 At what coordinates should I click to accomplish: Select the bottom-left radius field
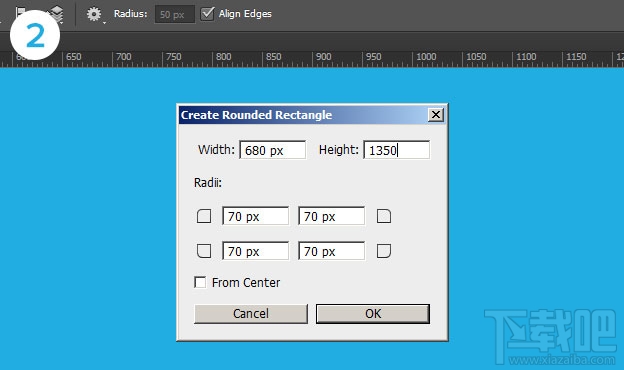(255, 251)
